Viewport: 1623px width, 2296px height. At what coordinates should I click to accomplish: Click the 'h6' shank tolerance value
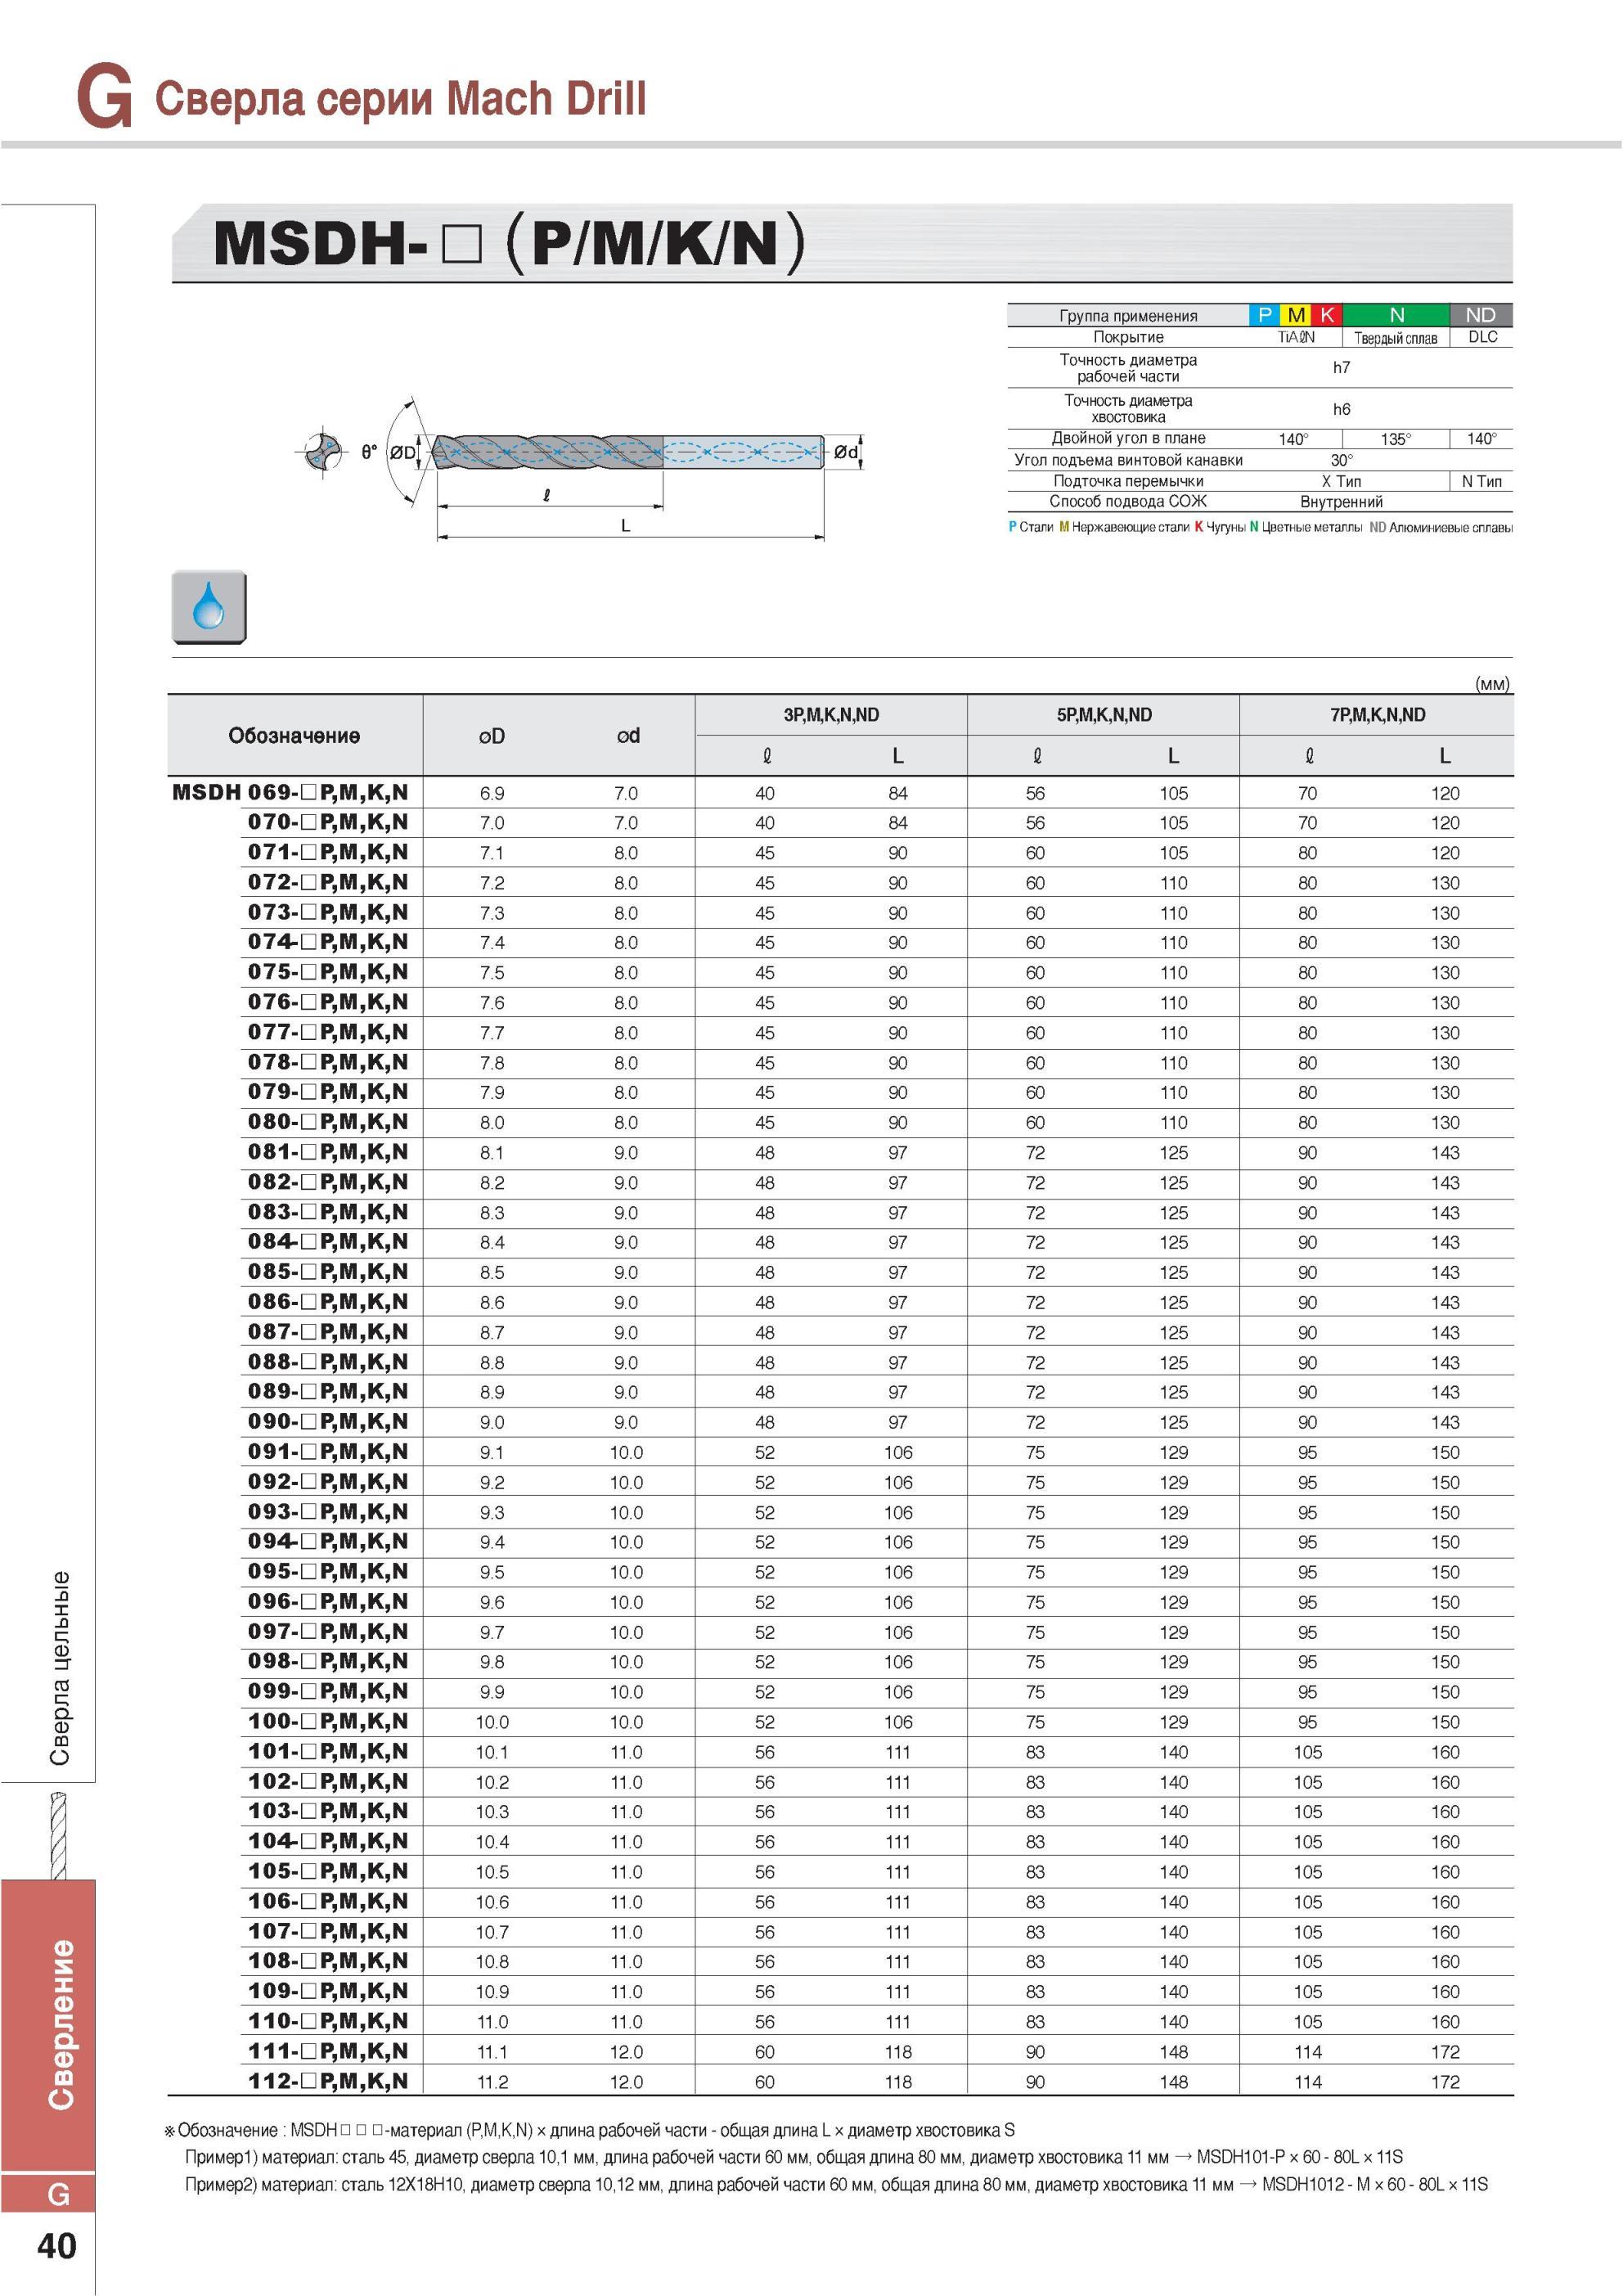pos(1342,409)
